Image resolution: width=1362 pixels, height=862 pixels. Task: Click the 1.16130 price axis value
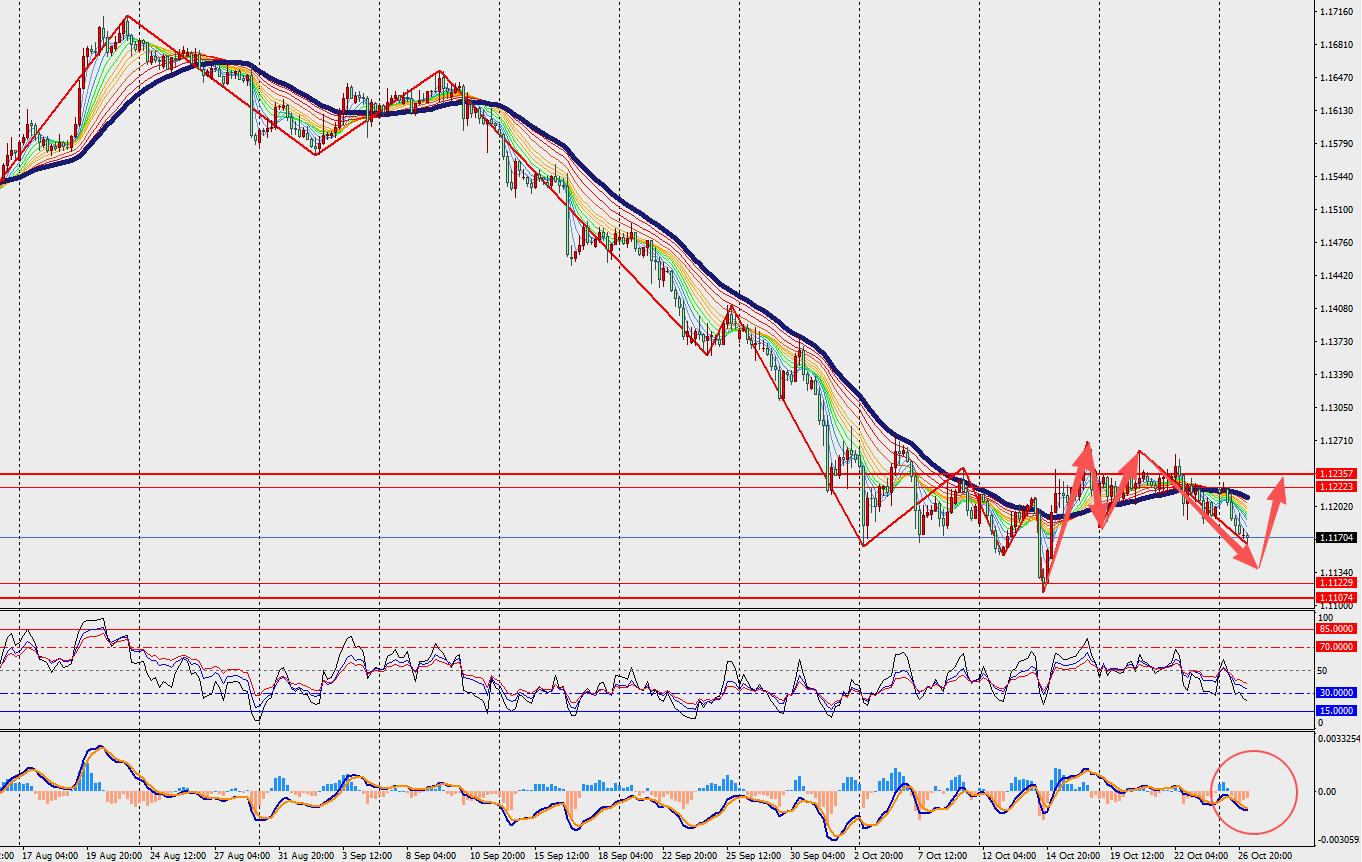click(1337, 111)
